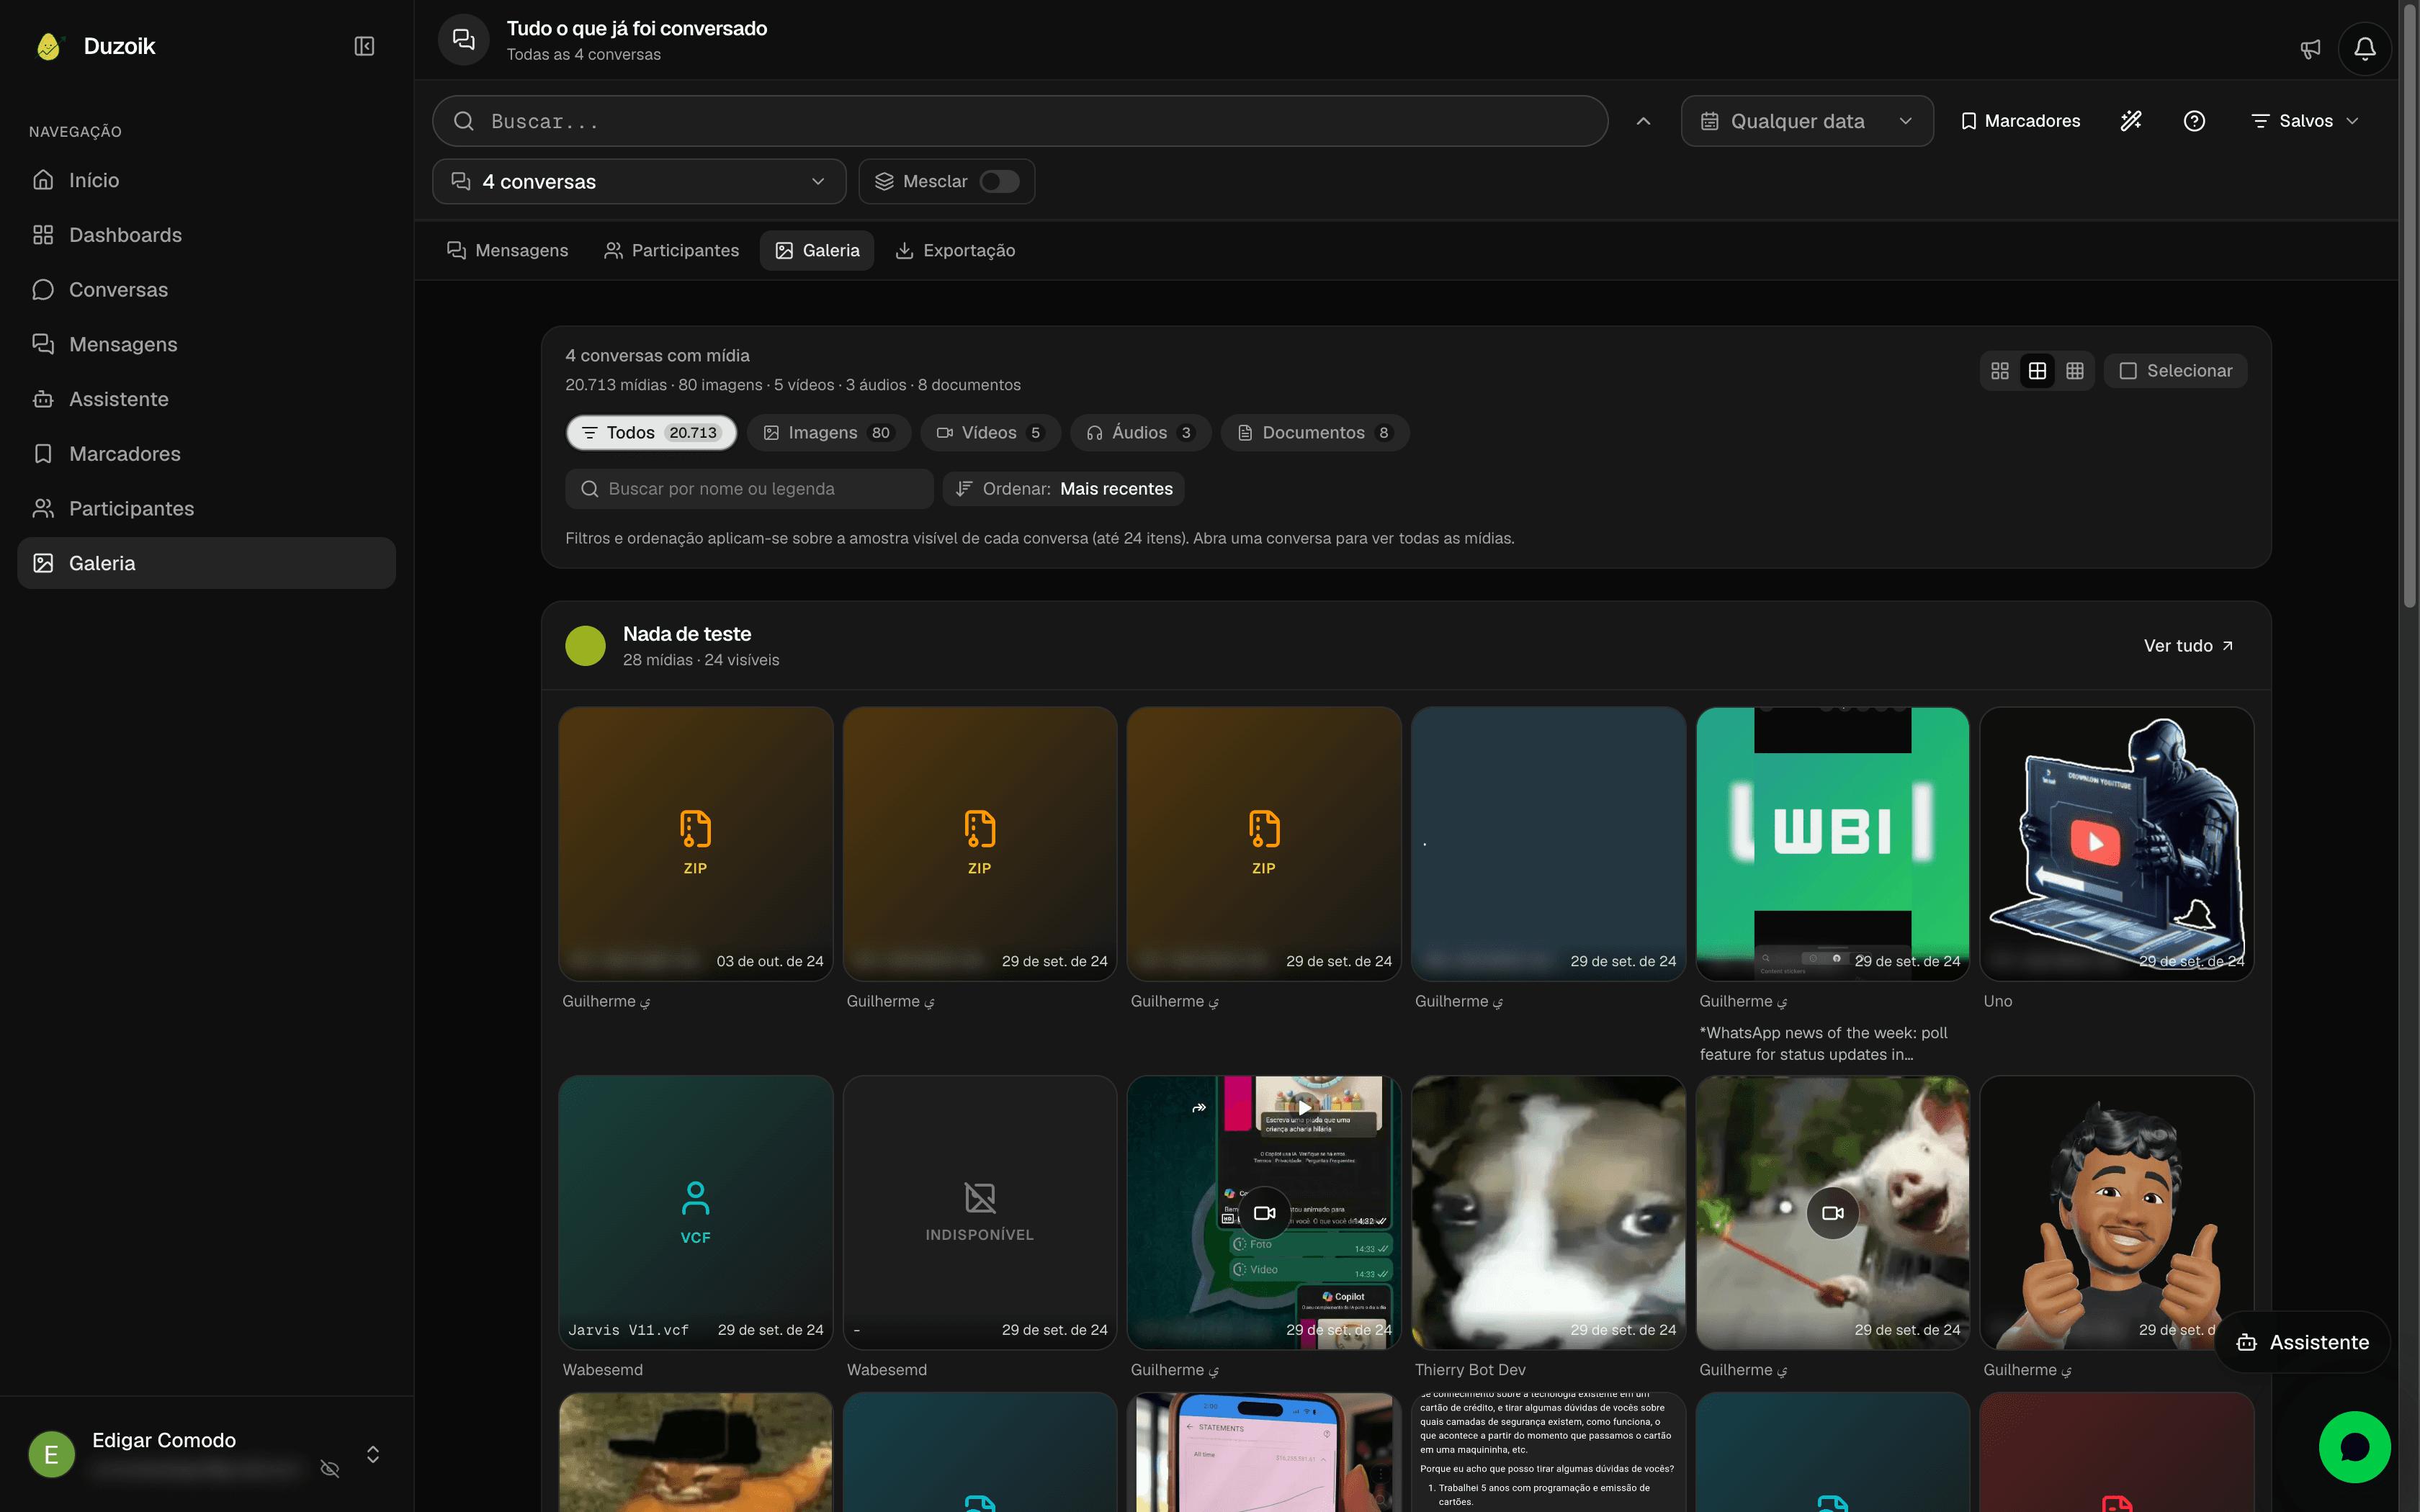Image resolution: width=2420 pixels, height=1512 pixels.
Task: Switch to the Participantes tab
Action: tap(671, 250)
